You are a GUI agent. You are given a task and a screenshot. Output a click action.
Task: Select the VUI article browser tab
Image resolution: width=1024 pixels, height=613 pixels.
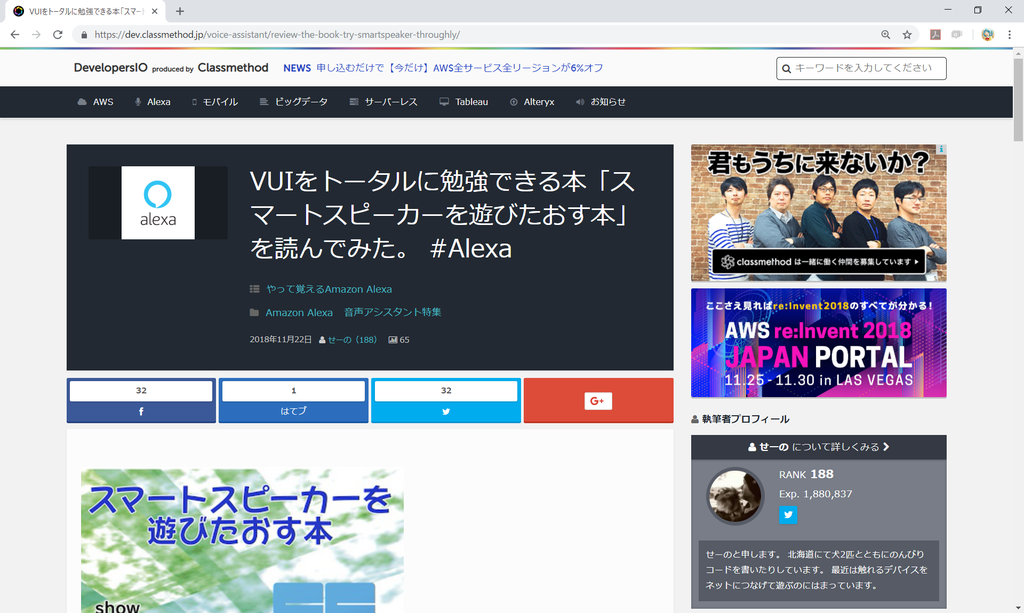[85, 11]
